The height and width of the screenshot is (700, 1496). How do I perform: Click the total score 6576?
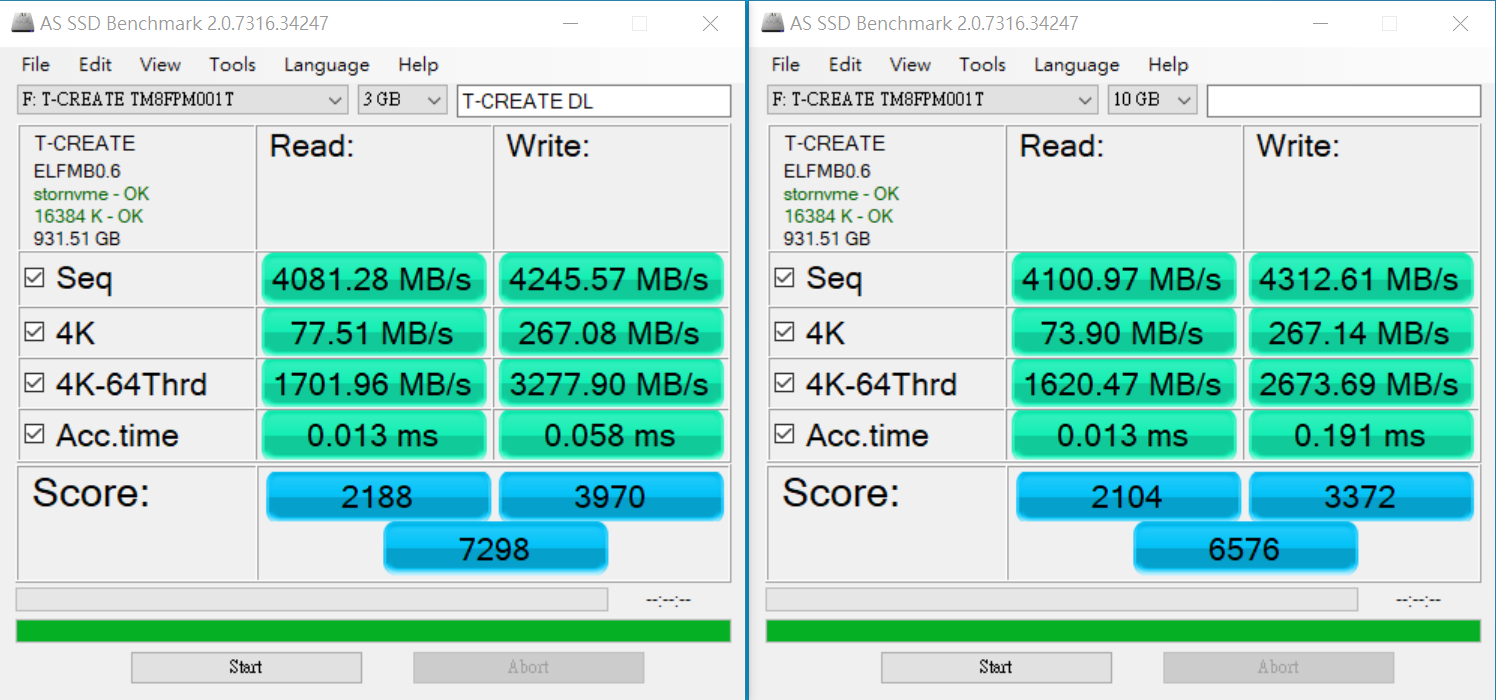pyautogui.click(x=1246, y=547)
